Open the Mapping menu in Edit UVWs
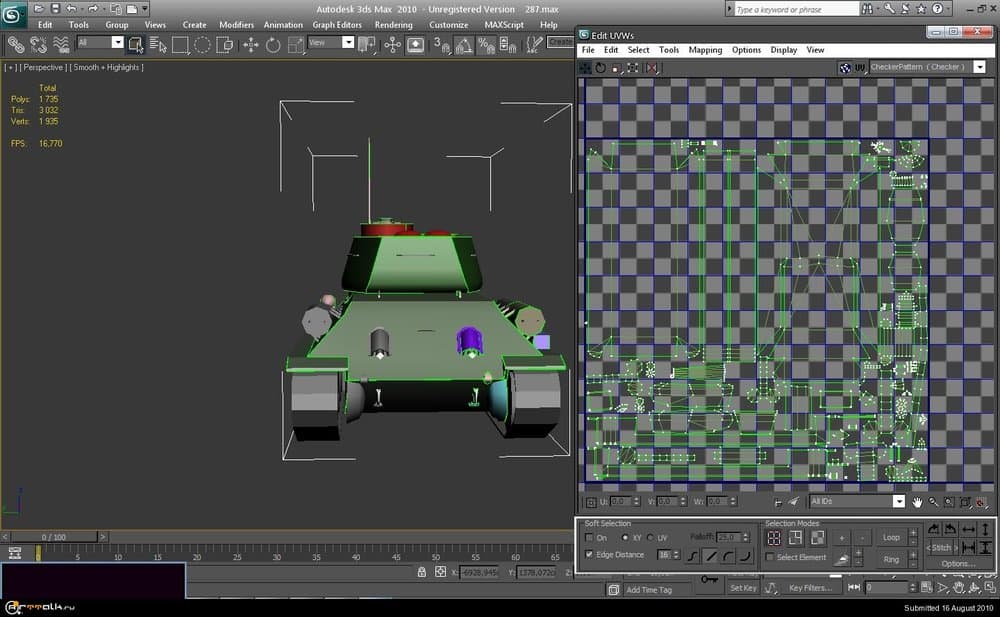The height and width of the screenshot is (617, 1000). pyautogui.click(x=705, y=50)
